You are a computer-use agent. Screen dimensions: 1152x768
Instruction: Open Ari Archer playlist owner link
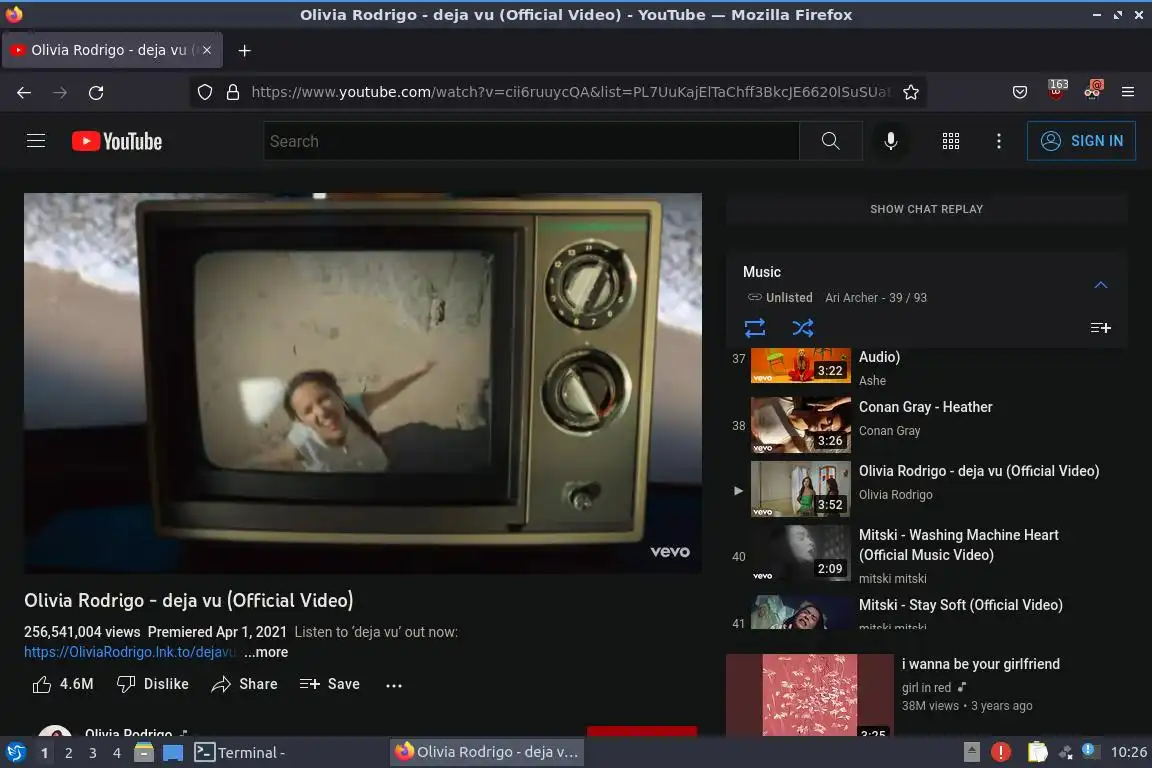[x=851, y=298]
